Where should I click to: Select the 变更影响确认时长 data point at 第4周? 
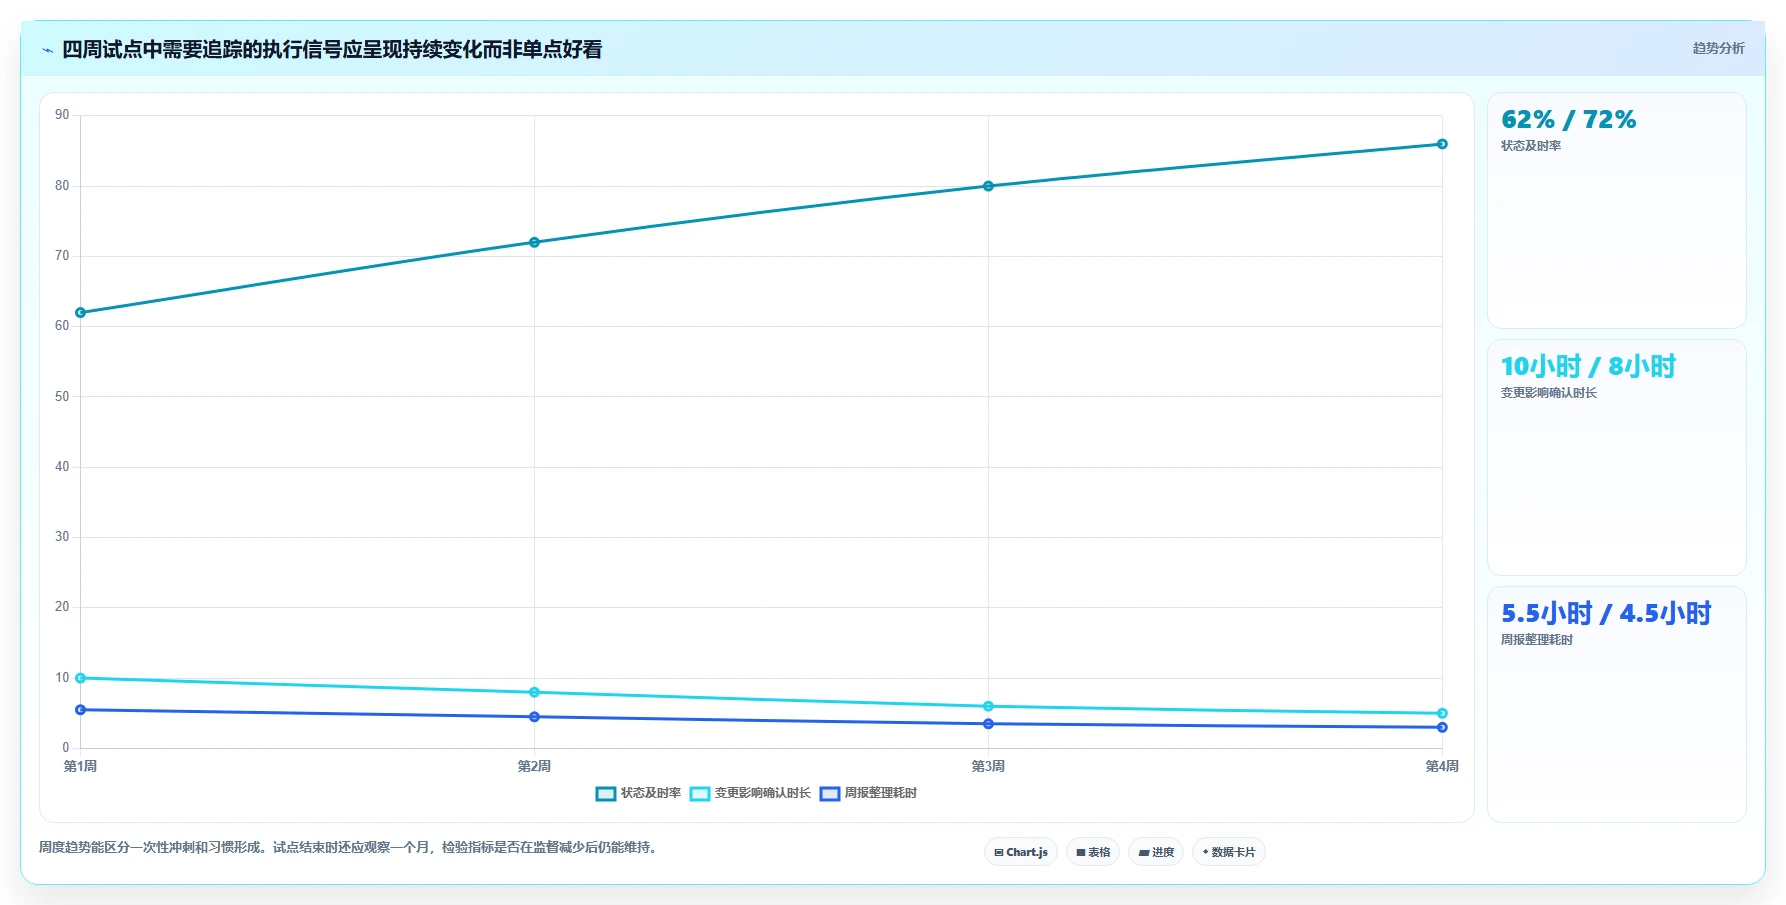coord(1442,713)
